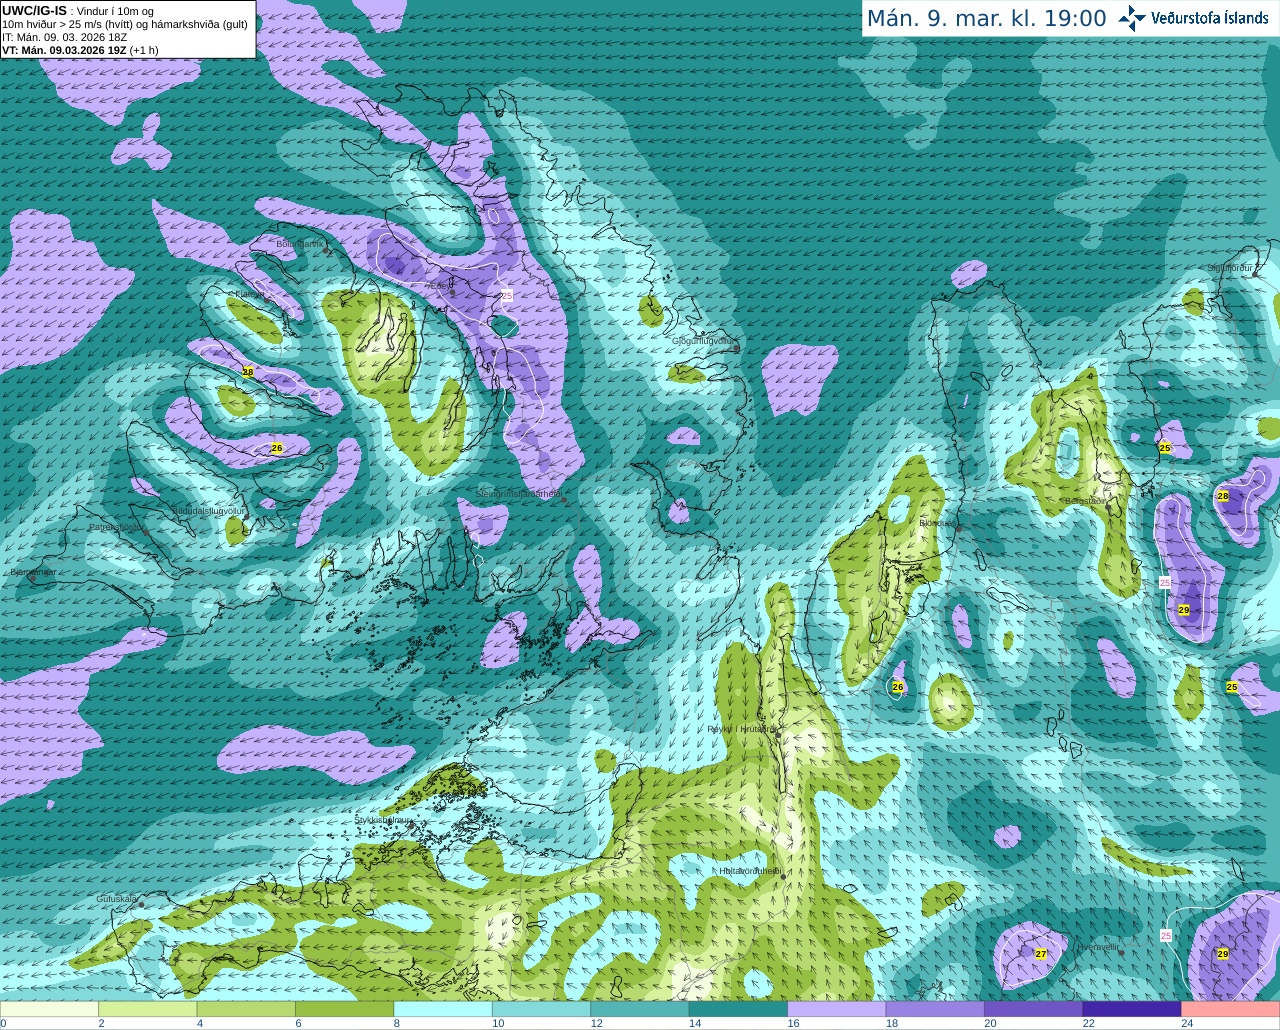Click the Gjögurflugvöllur station label

click(703, 341)
